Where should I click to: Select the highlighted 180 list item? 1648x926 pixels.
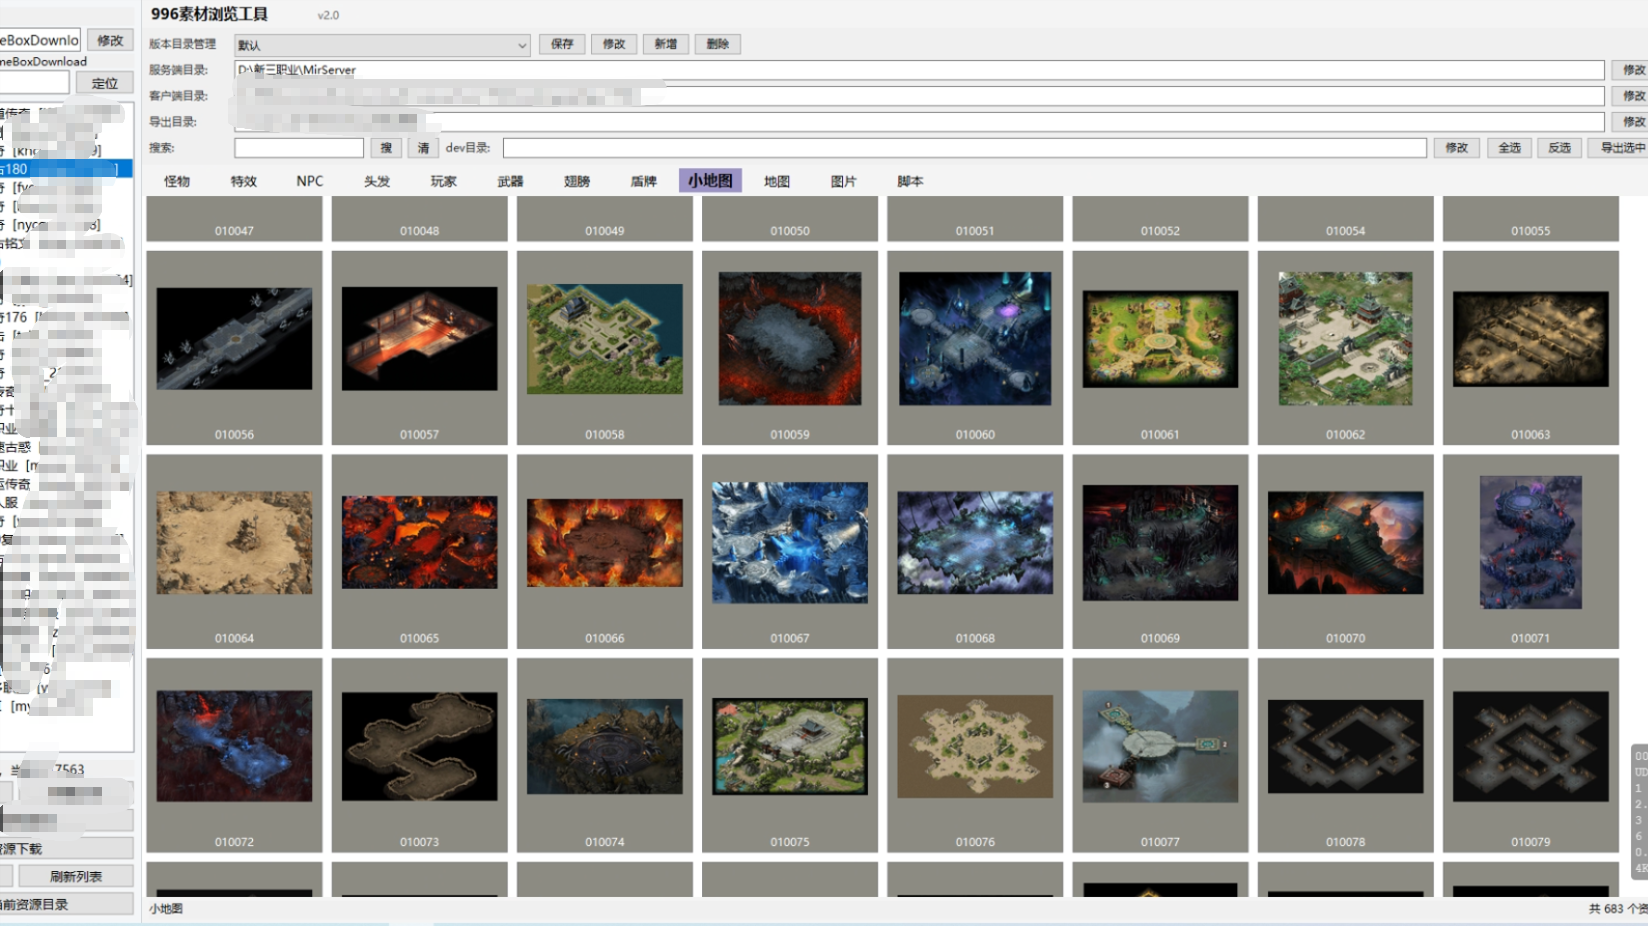pyautogui.click(x=66, y=169)
